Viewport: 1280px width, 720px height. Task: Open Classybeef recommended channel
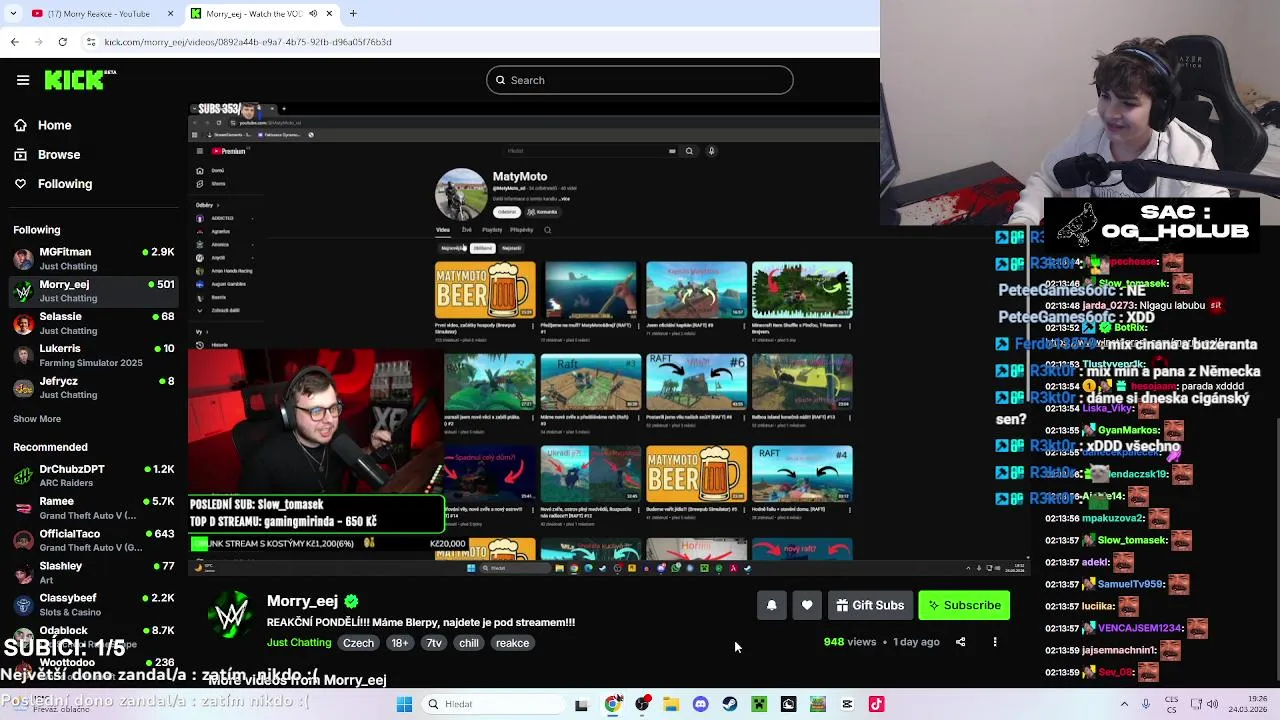pos(94,604)
